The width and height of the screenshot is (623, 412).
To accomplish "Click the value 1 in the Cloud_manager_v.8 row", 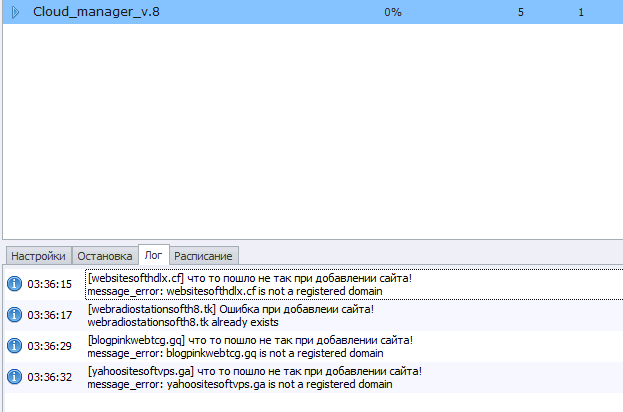I will [x=581, y=12].
